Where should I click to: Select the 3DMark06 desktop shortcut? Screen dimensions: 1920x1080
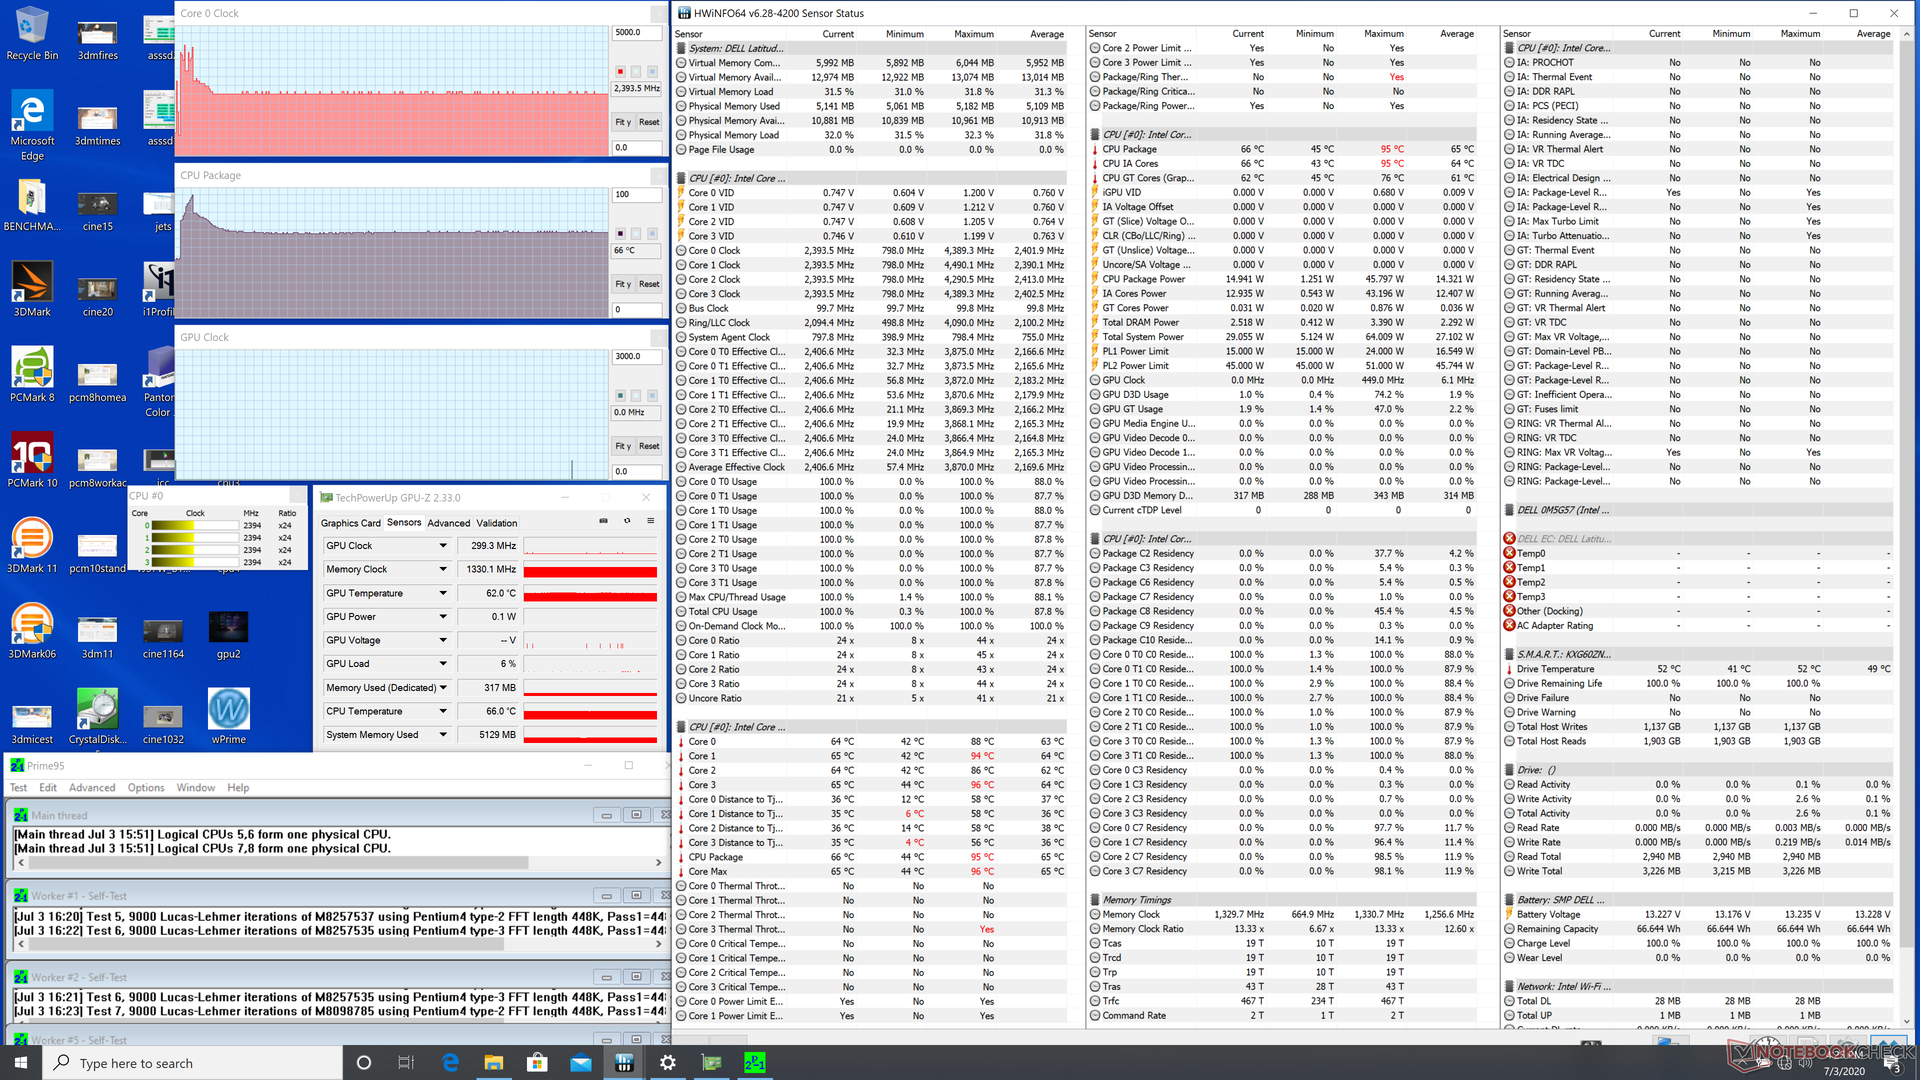tap(32, 631)
